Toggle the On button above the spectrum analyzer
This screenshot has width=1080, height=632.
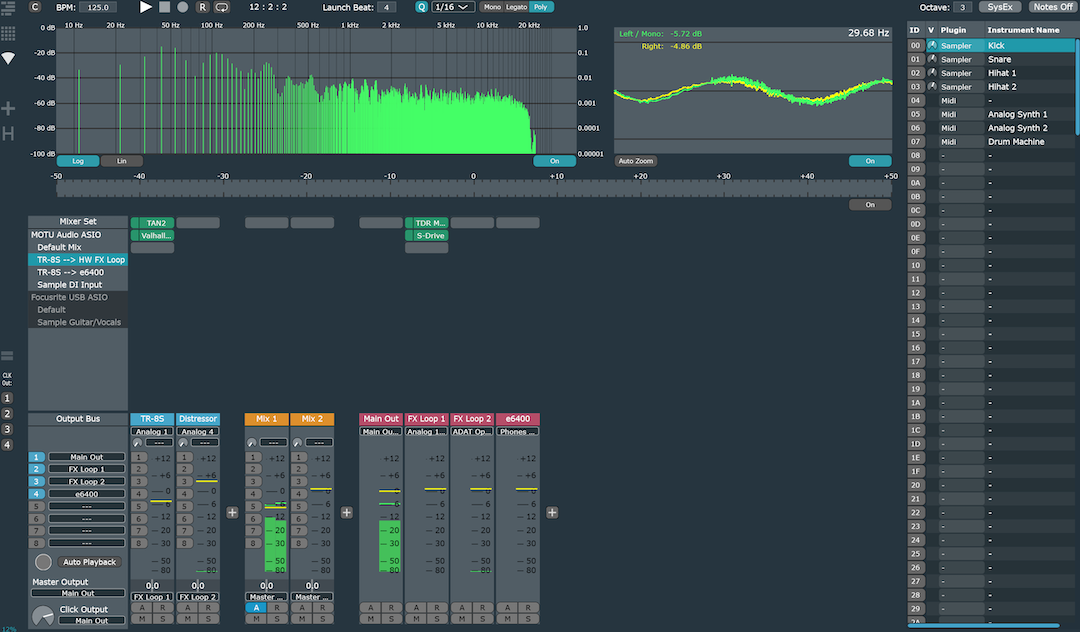[555, 160]
